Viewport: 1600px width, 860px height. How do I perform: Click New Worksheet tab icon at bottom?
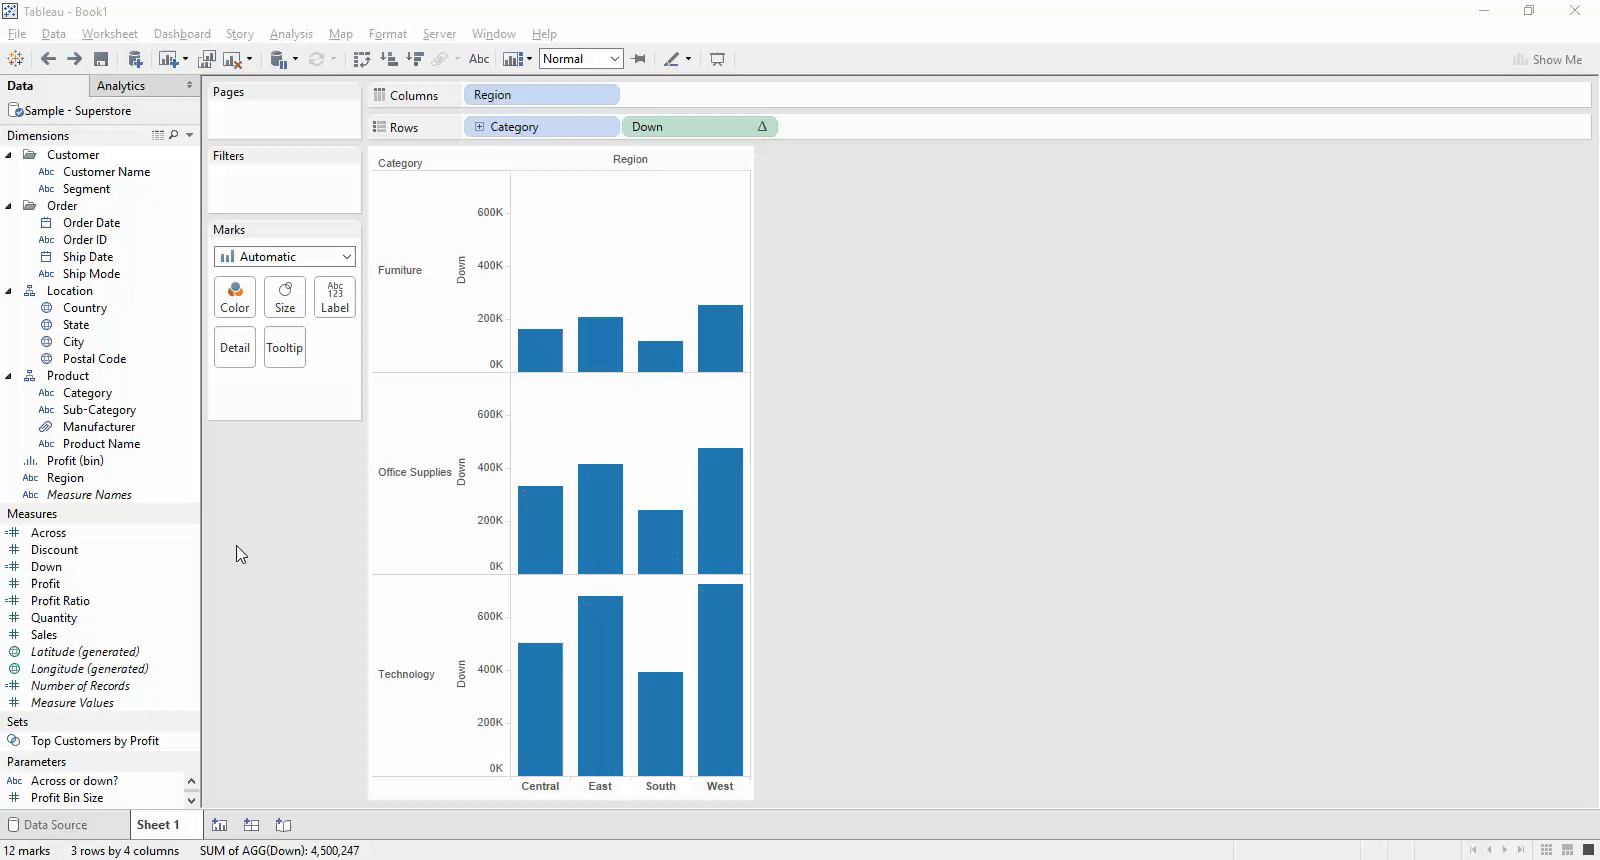pos(220,825)
